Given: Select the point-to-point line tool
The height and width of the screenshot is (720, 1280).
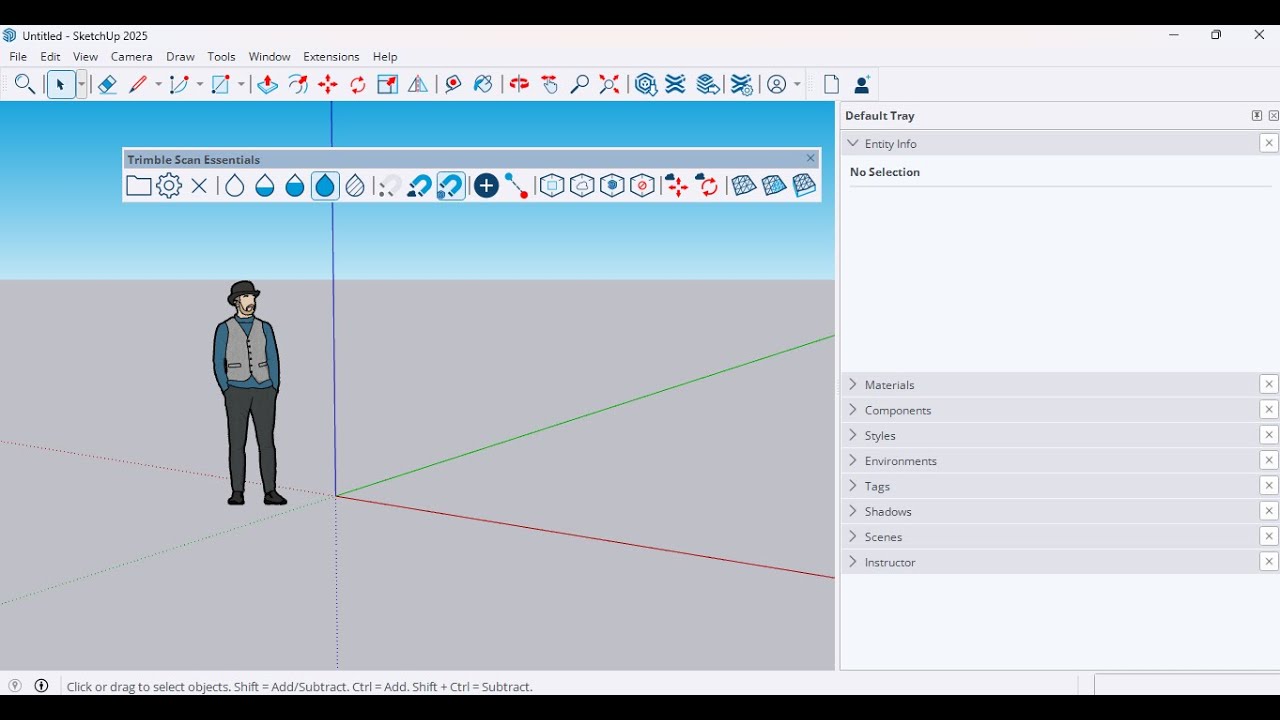Looking at the screenshot, I should tap(516, 186).
